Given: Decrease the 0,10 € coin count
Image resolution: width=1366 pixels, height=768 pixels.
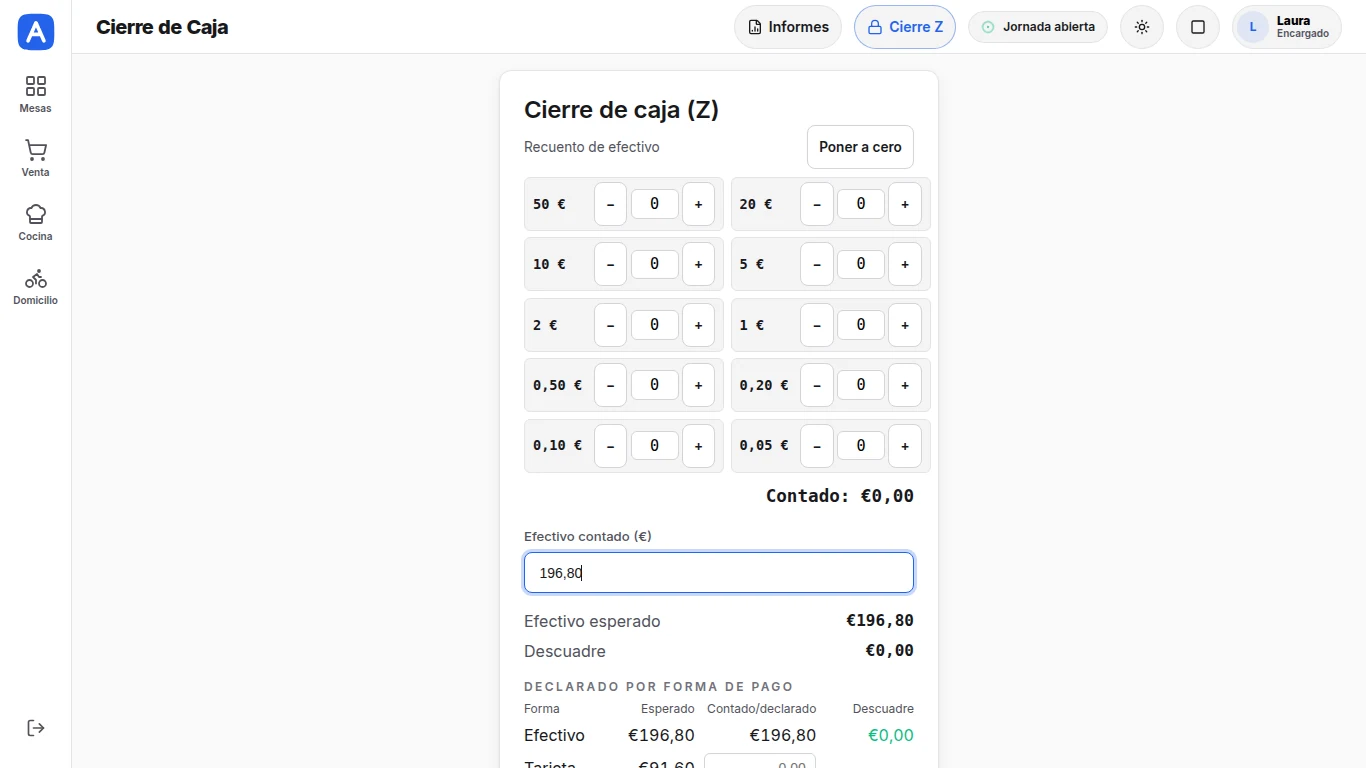Looking at the screenshot, I should (x=611, y=446).
